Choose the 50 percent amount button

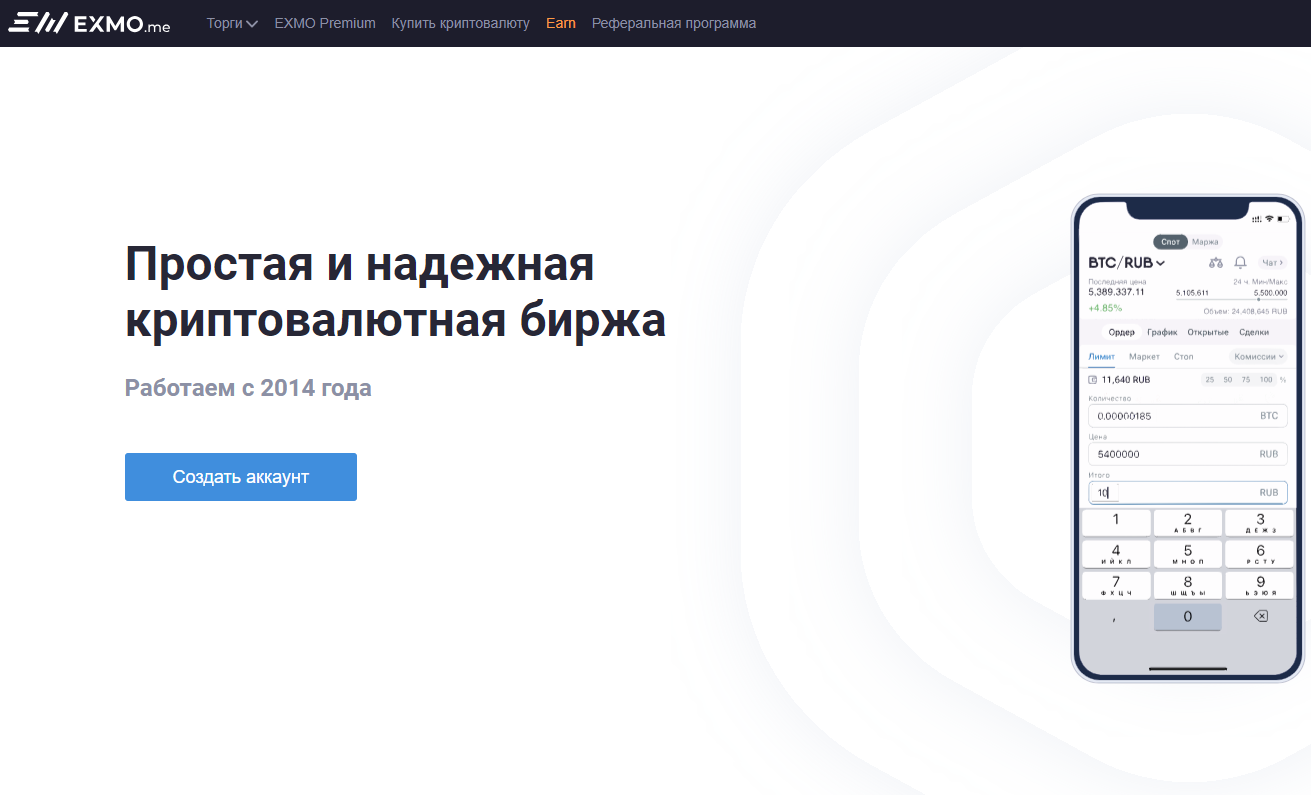[x=1228, y=380]
